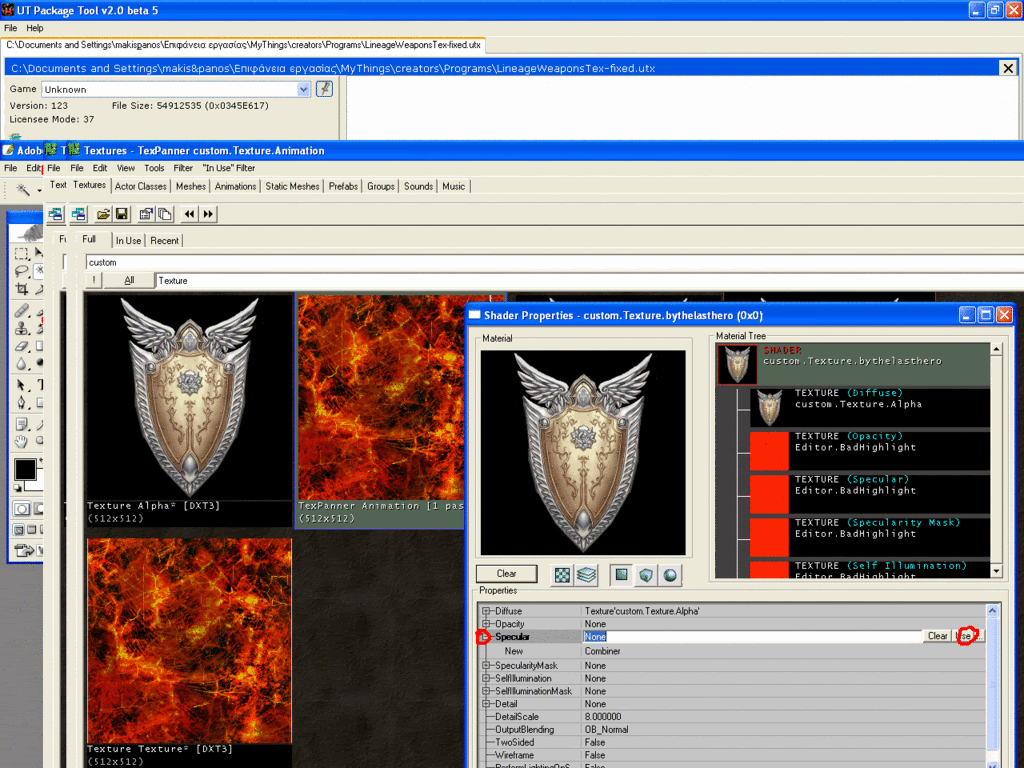The width and height of the screenshot is (1024, 768).
Task: Click the Clear button under Material preview
Action: tap(507, 574)
